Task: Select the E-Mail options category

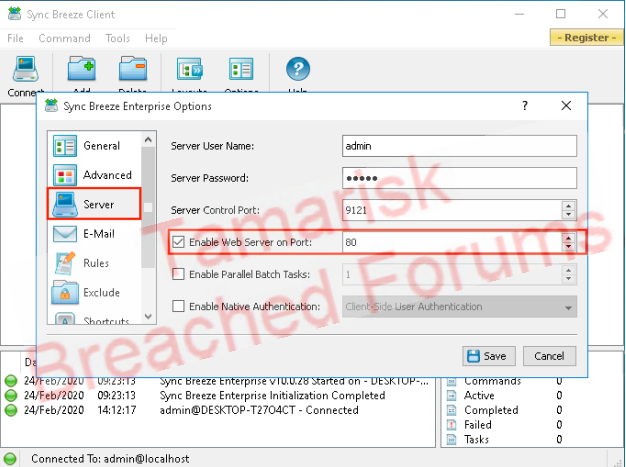Action: point(94,234)
